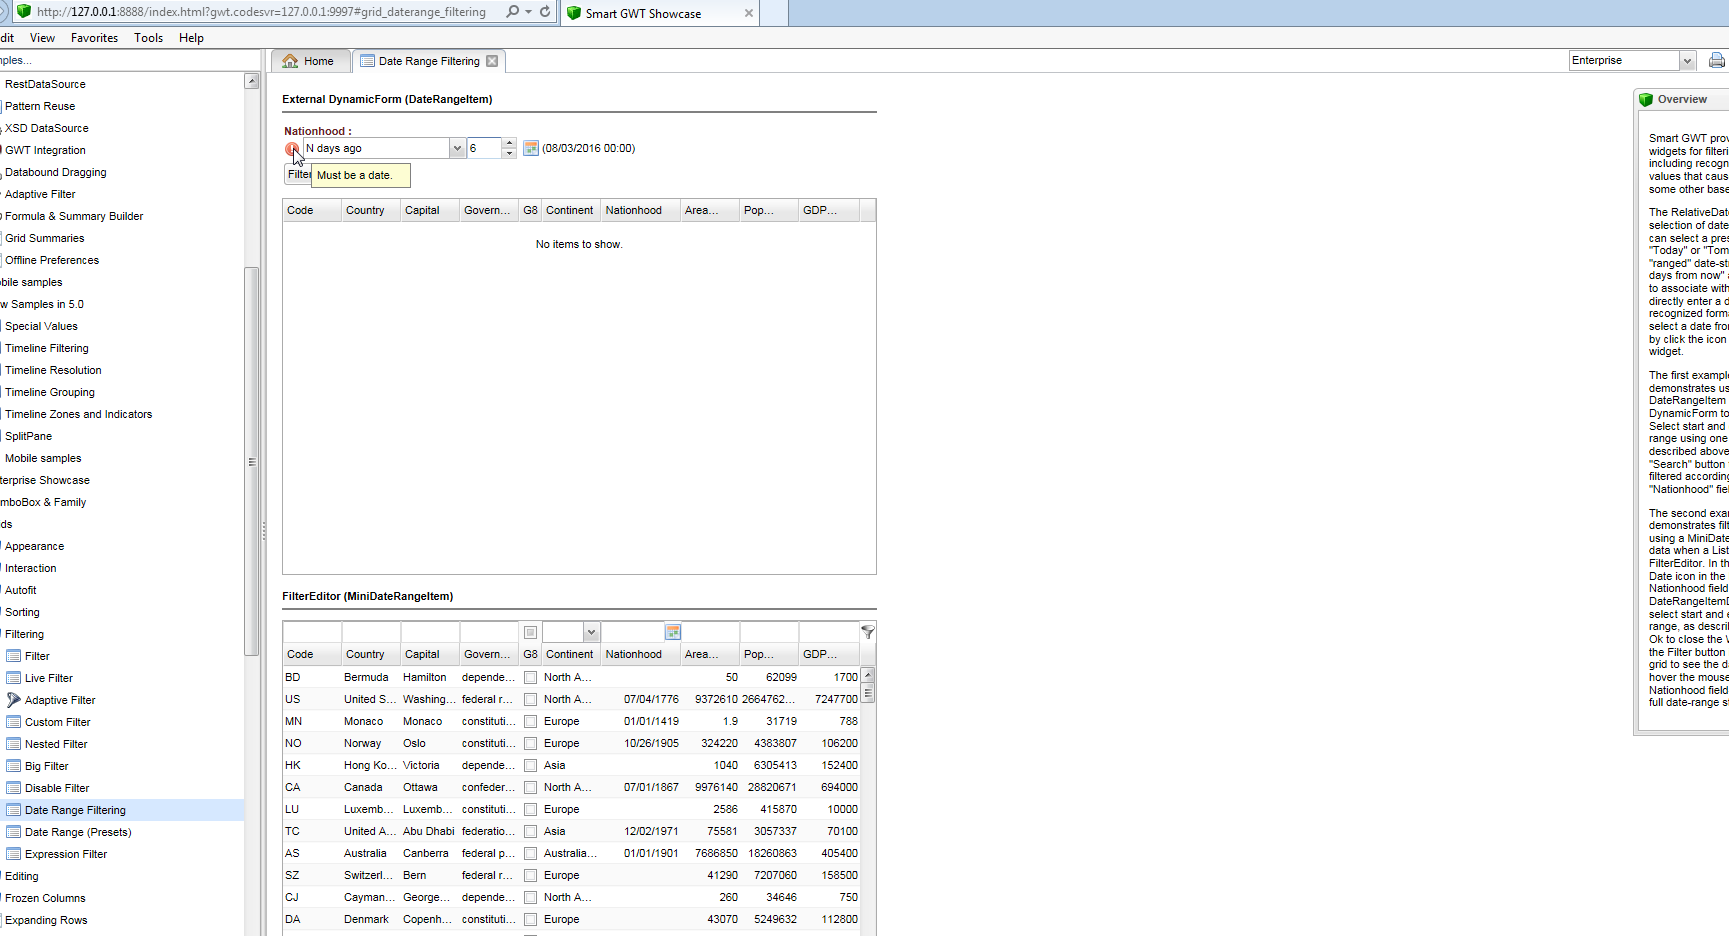Click the red validation error icon
The image size is (1729, 936).
click(x=291, y=149)
